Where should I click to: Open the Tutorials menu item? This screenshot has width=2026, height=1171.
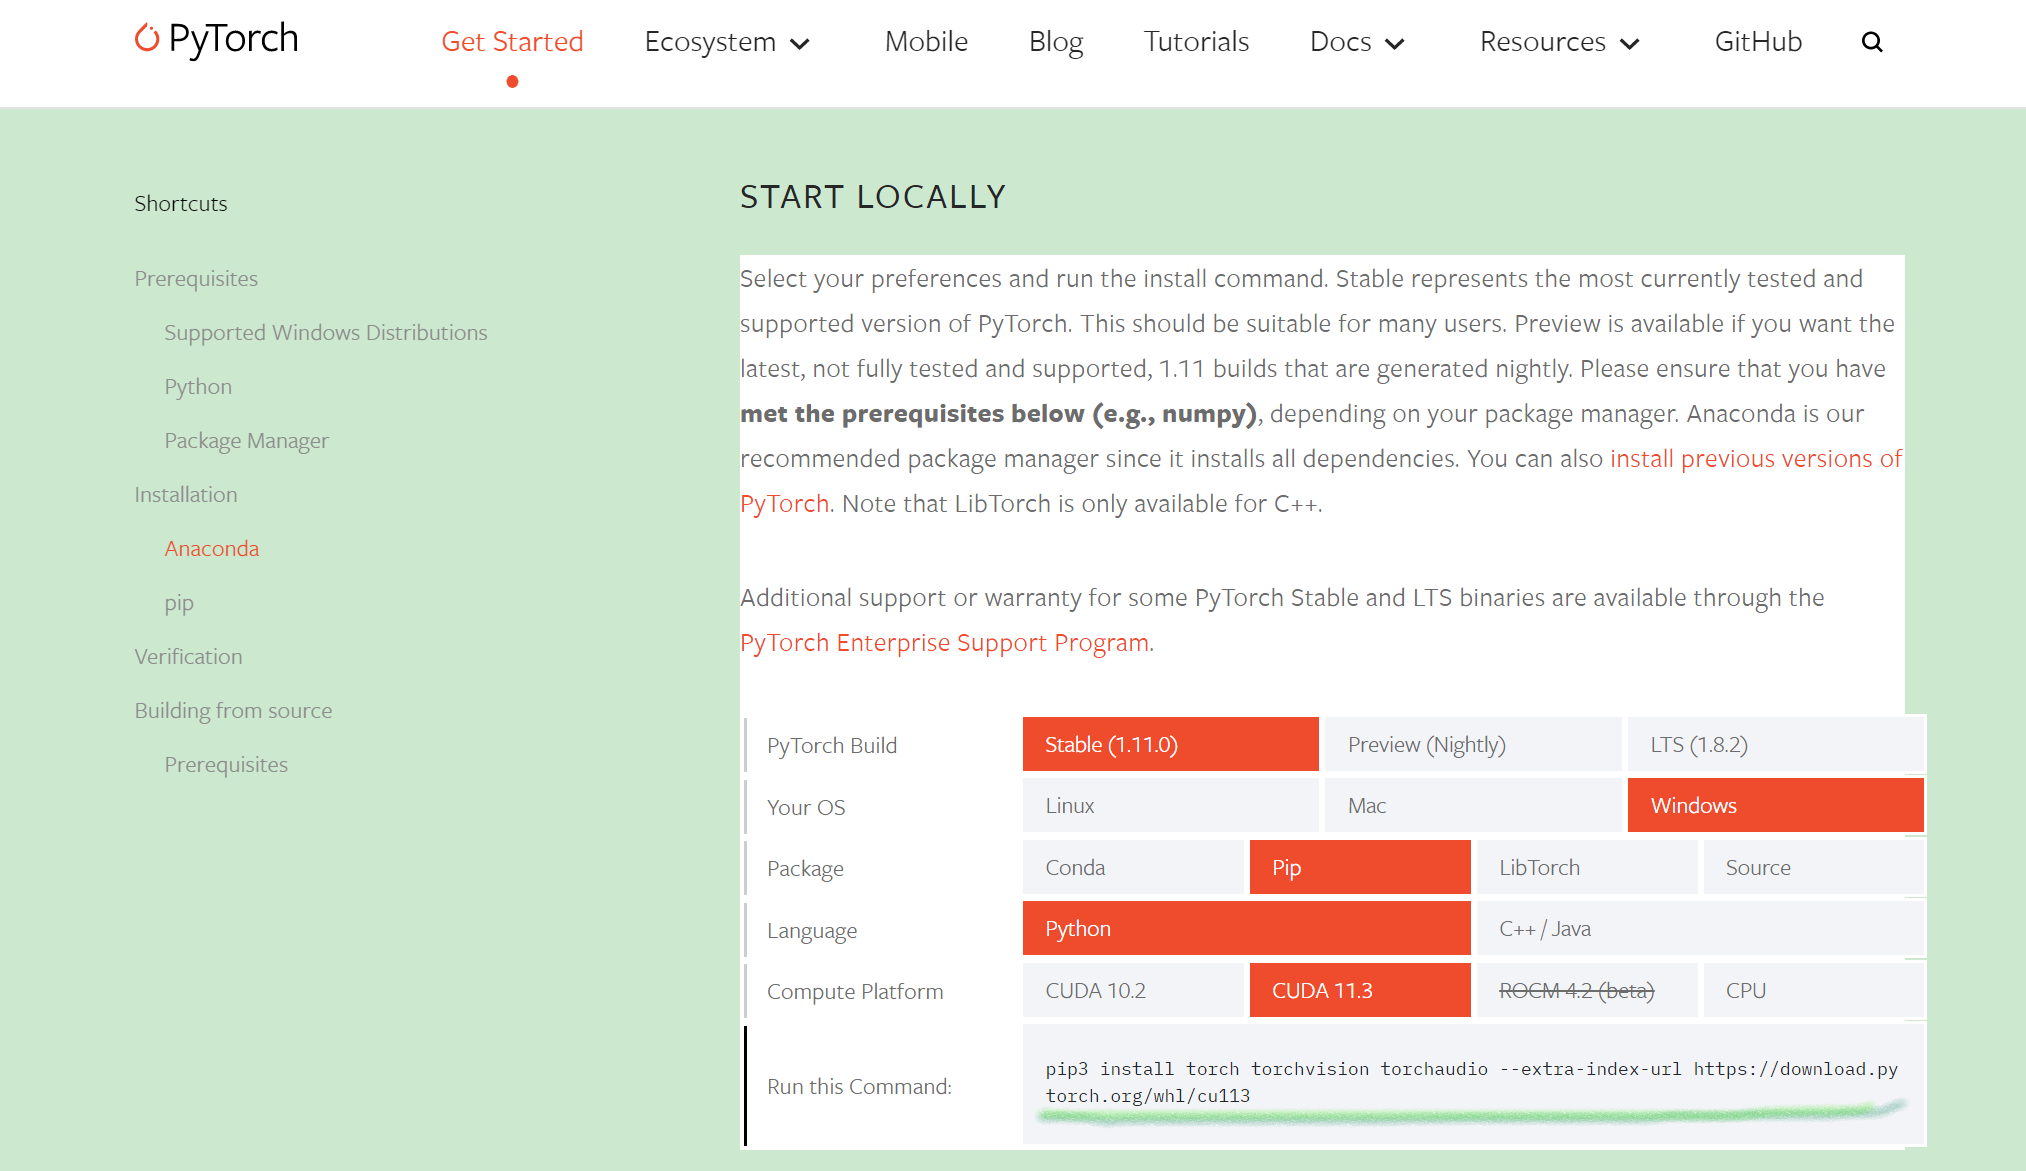pyautogui.click(x=1196, y=42)
